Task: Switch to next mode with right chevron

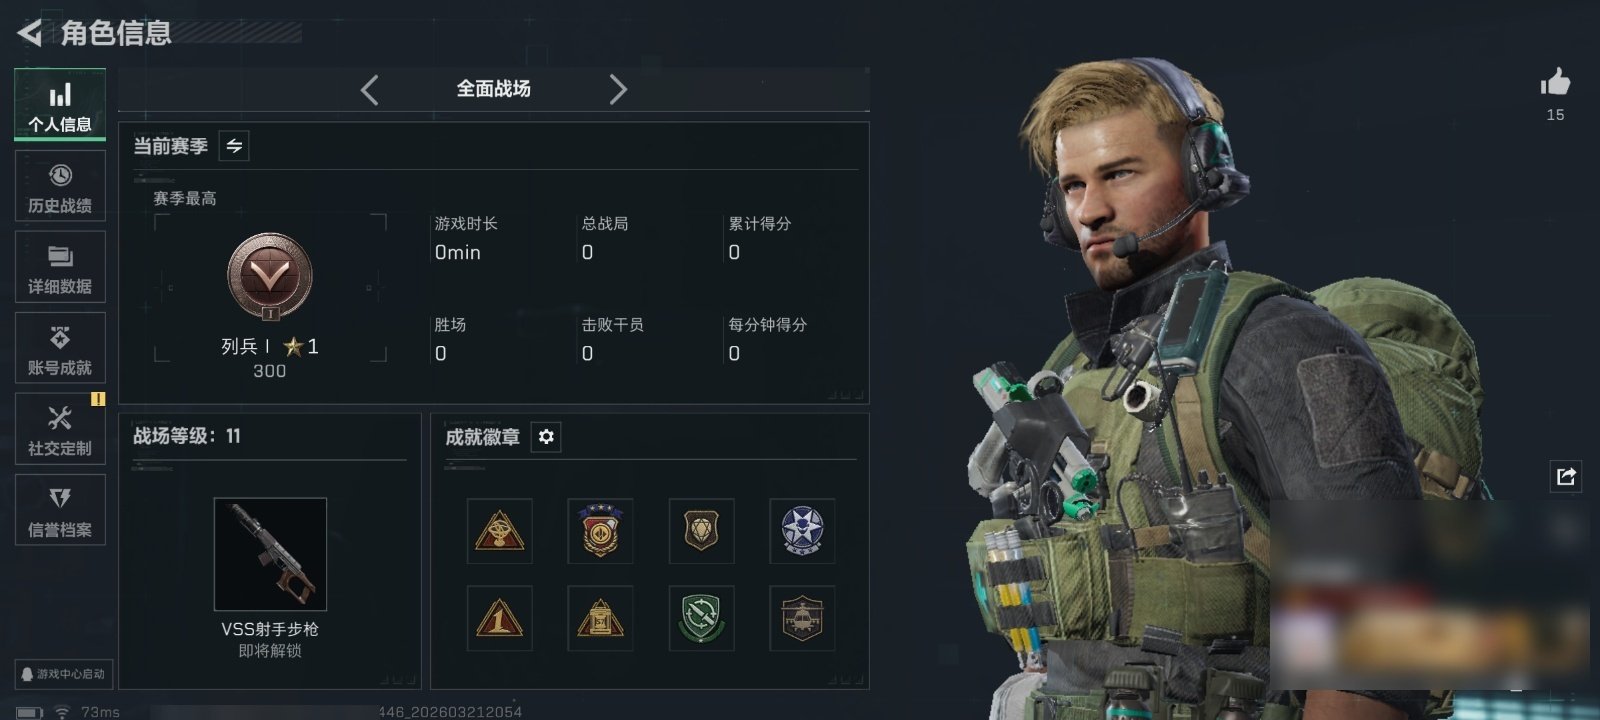Action: click(x=618, y=90)
